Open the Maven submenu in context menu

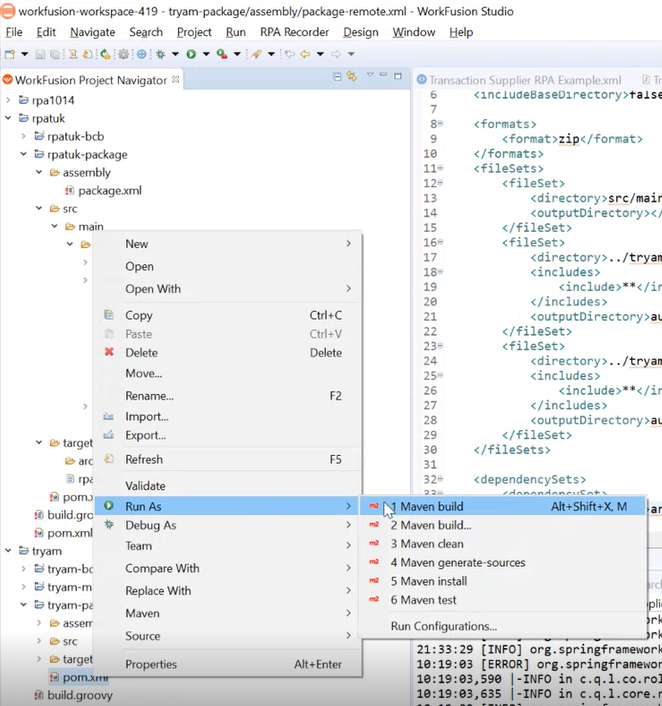(x=227, y=613)
